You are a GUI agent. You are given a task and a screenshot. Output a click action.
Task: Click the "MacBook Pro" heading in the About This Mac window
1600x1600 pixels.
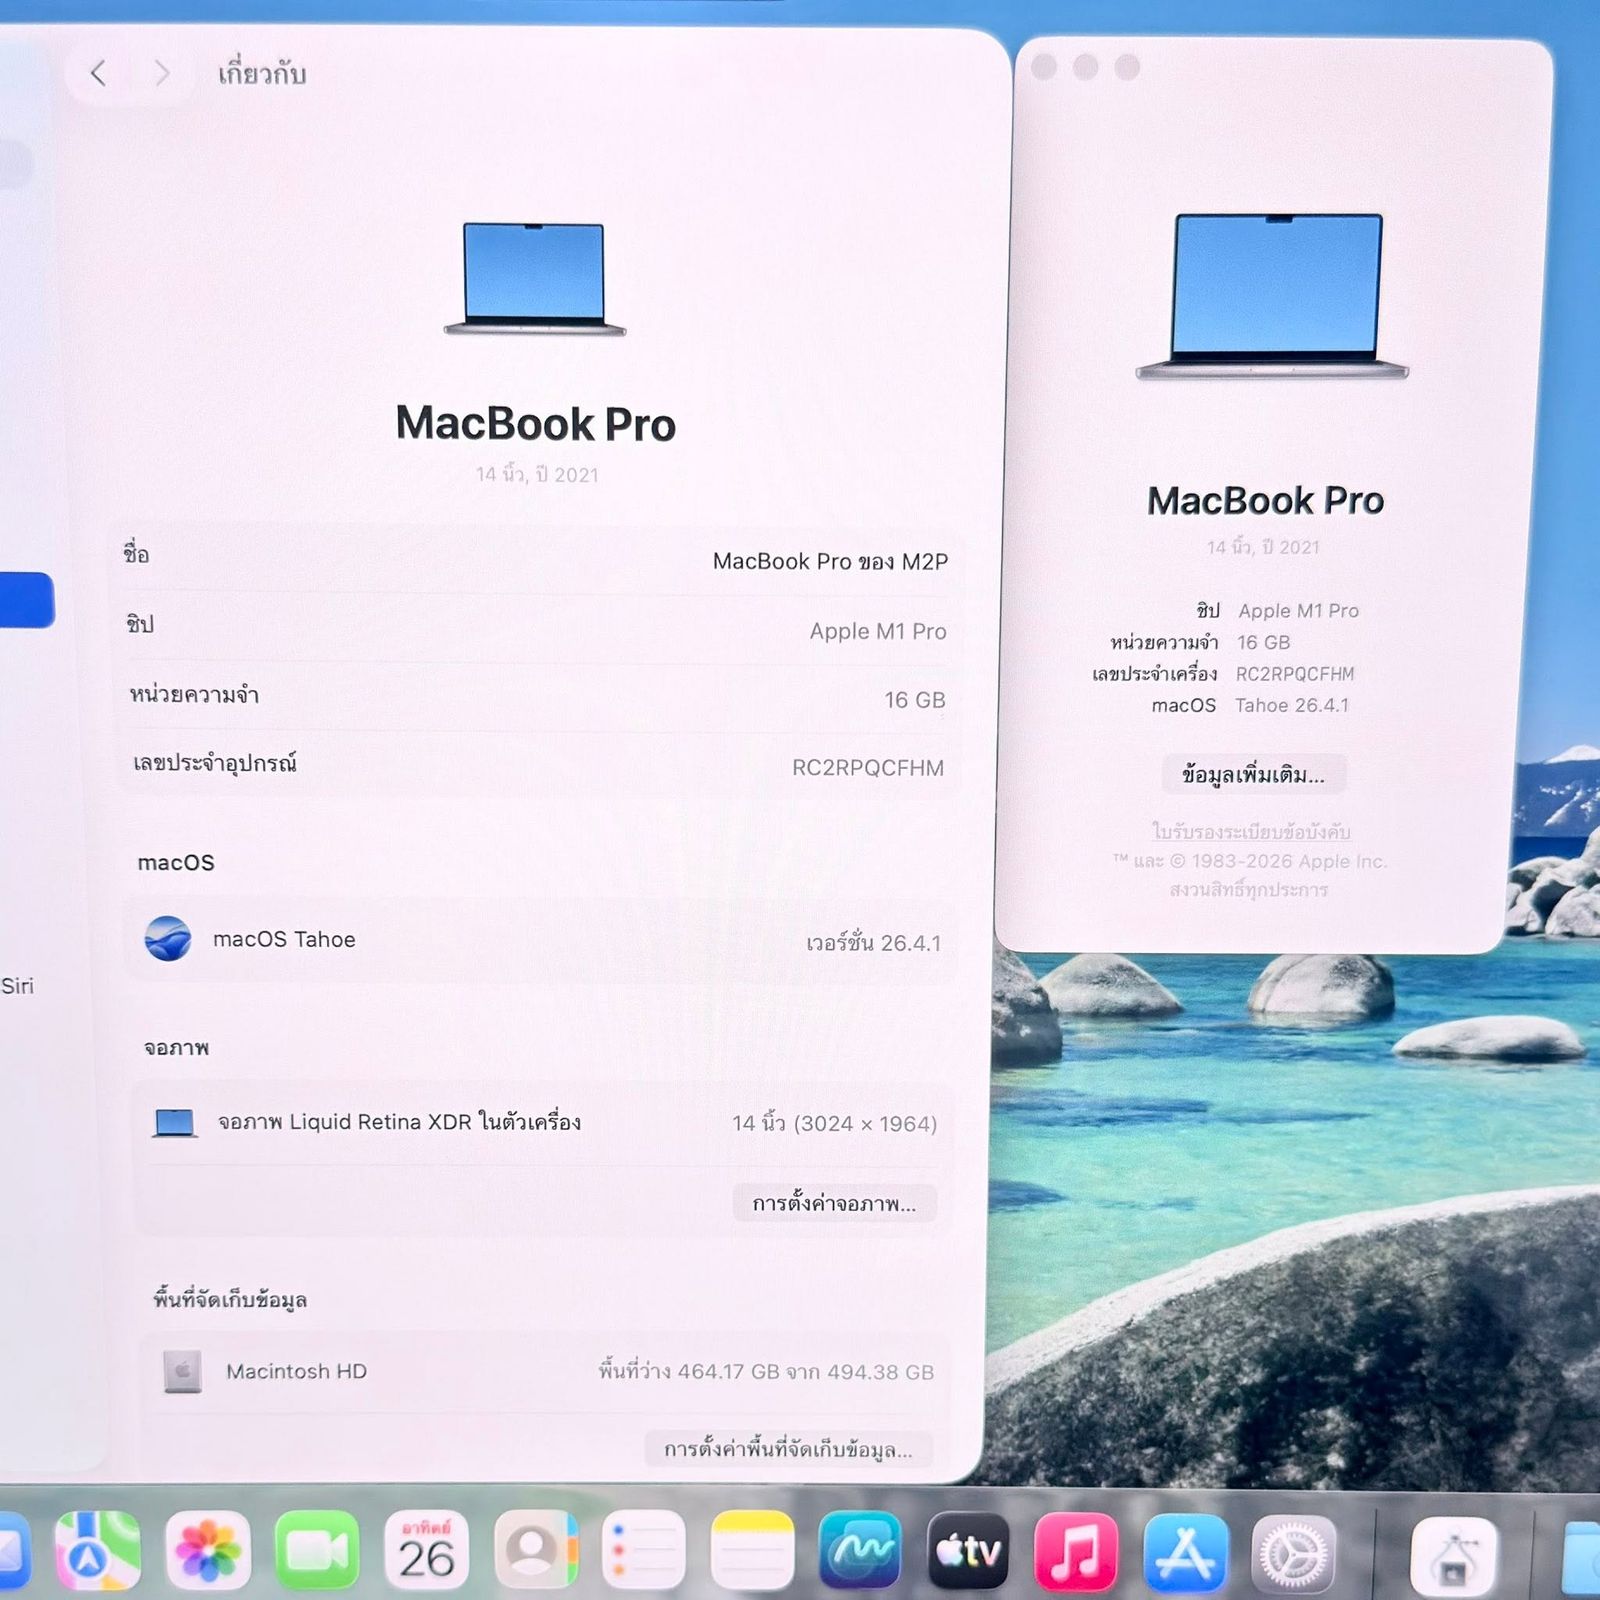(x=1265, y=500)
